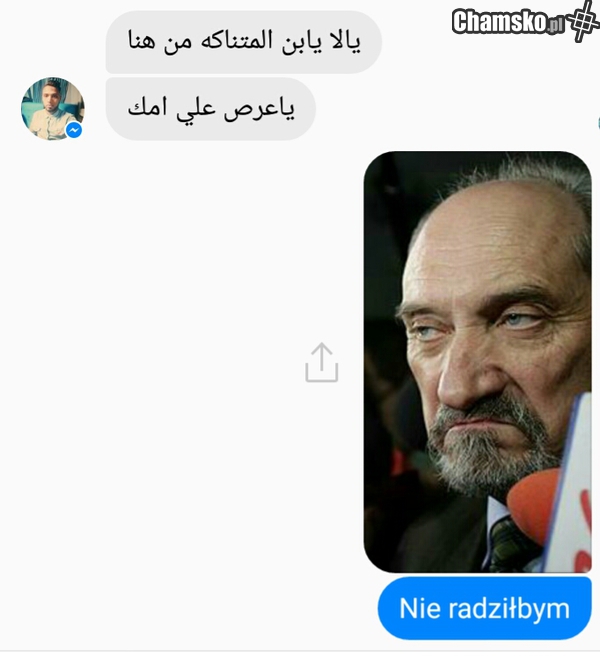600x665 pixels.
Task: Tap the word 'هنا' in first message
Action: coord(142,41)
